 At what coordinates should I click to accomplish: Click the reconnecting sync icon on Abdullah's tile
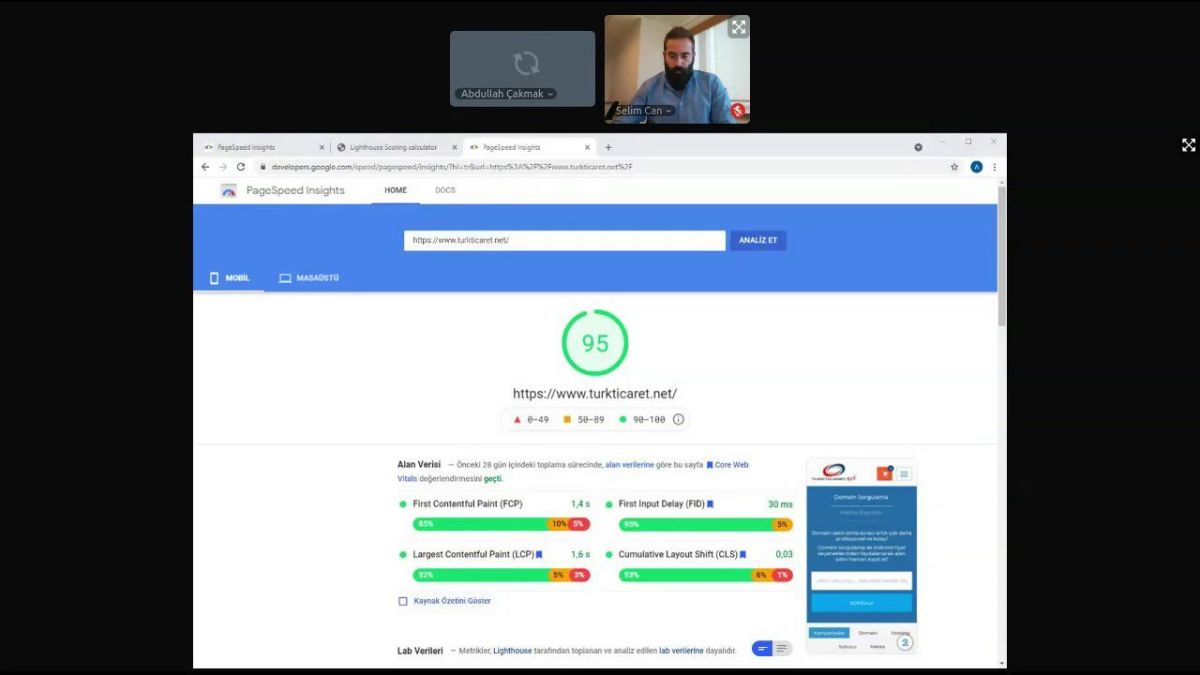(526, 63)
